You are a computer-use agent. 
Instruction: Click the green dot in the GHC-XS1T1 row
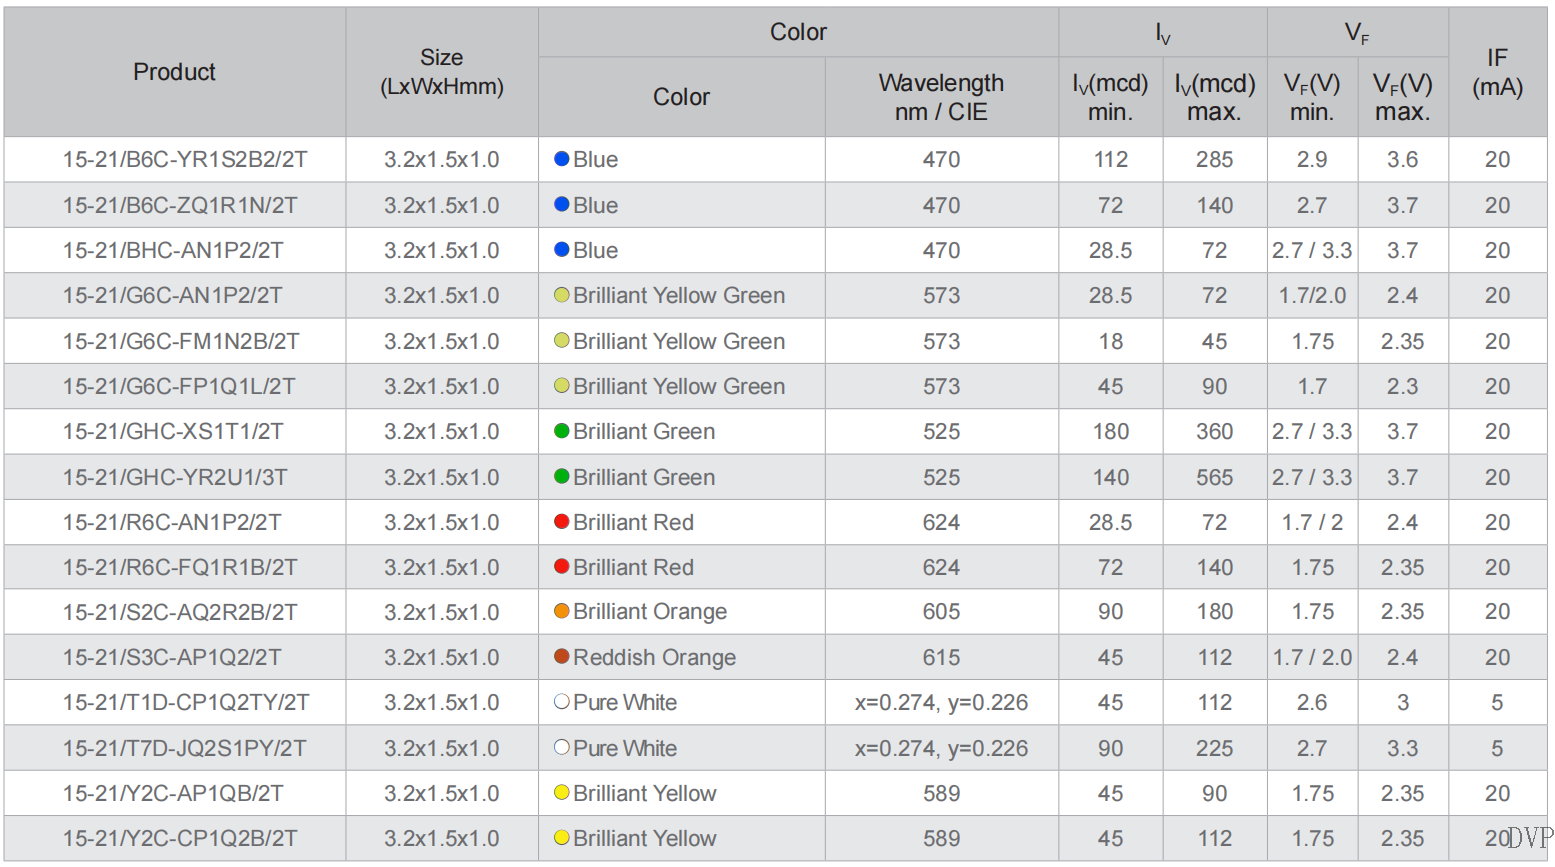[562, 431]
